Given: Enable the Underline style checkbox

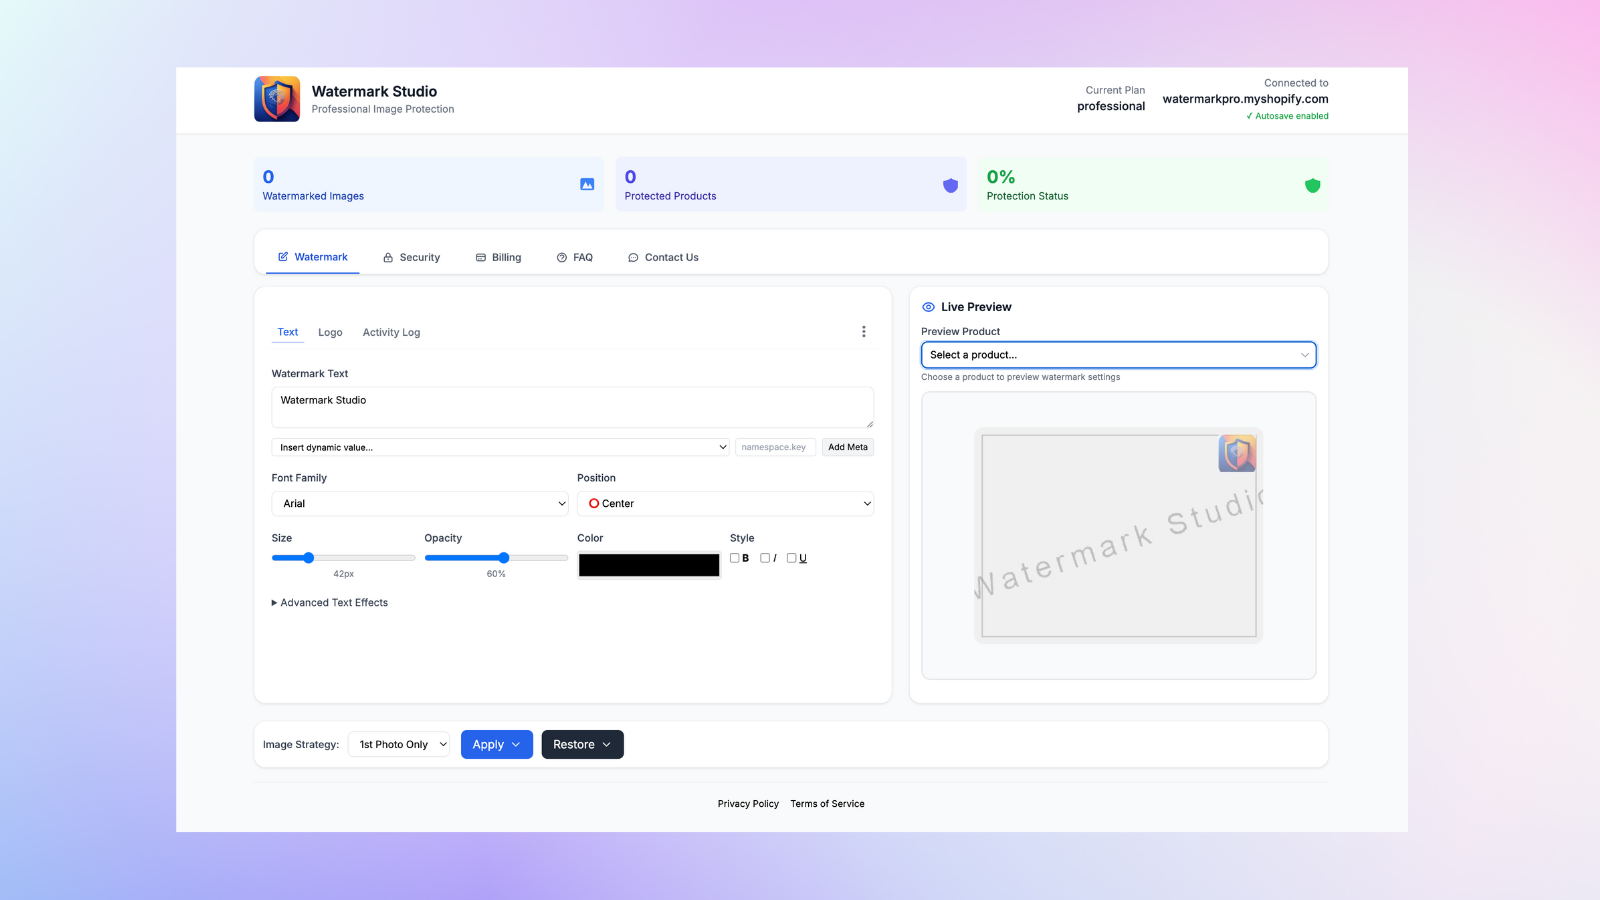Looking at the screenshot, I should [790, 557].
